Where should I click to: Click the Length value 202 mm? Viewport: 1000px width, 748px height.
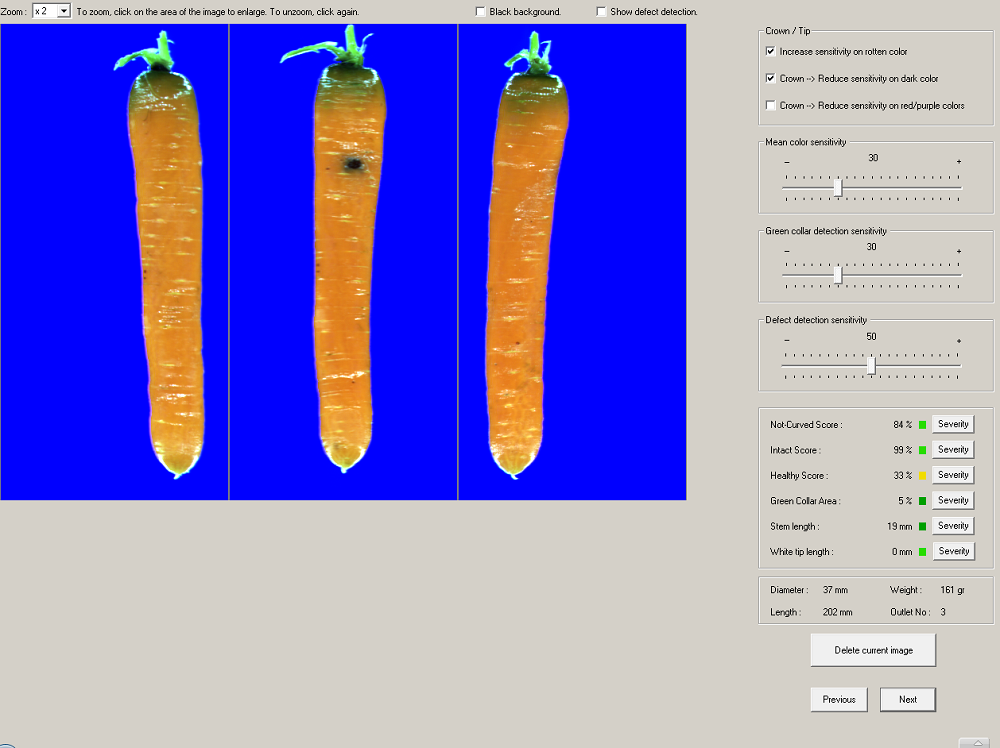837,612
